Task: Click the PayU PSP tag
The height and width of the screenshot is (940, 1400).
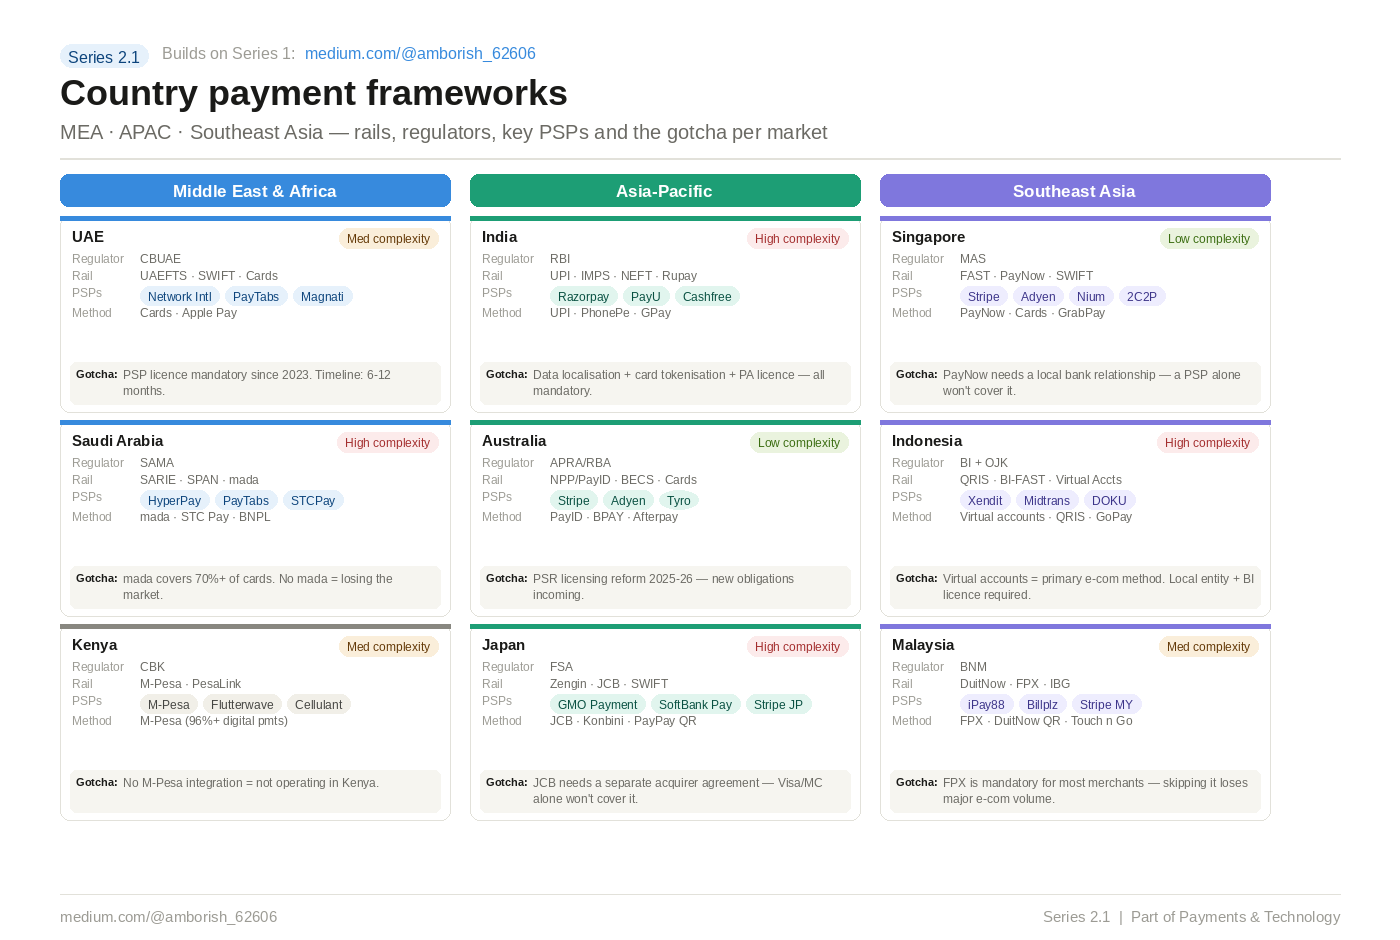Action: tap(646, 297)
